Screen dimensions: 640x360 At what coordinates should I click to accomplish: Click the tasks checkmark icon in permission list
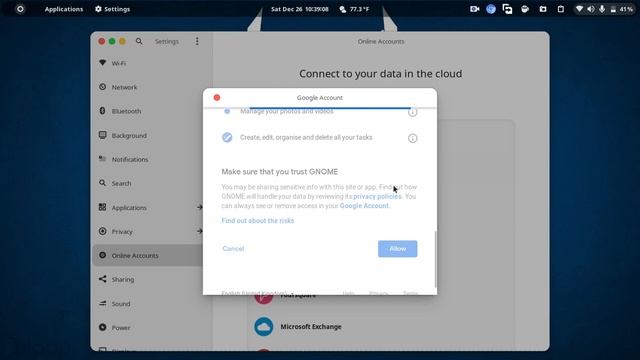227,137
